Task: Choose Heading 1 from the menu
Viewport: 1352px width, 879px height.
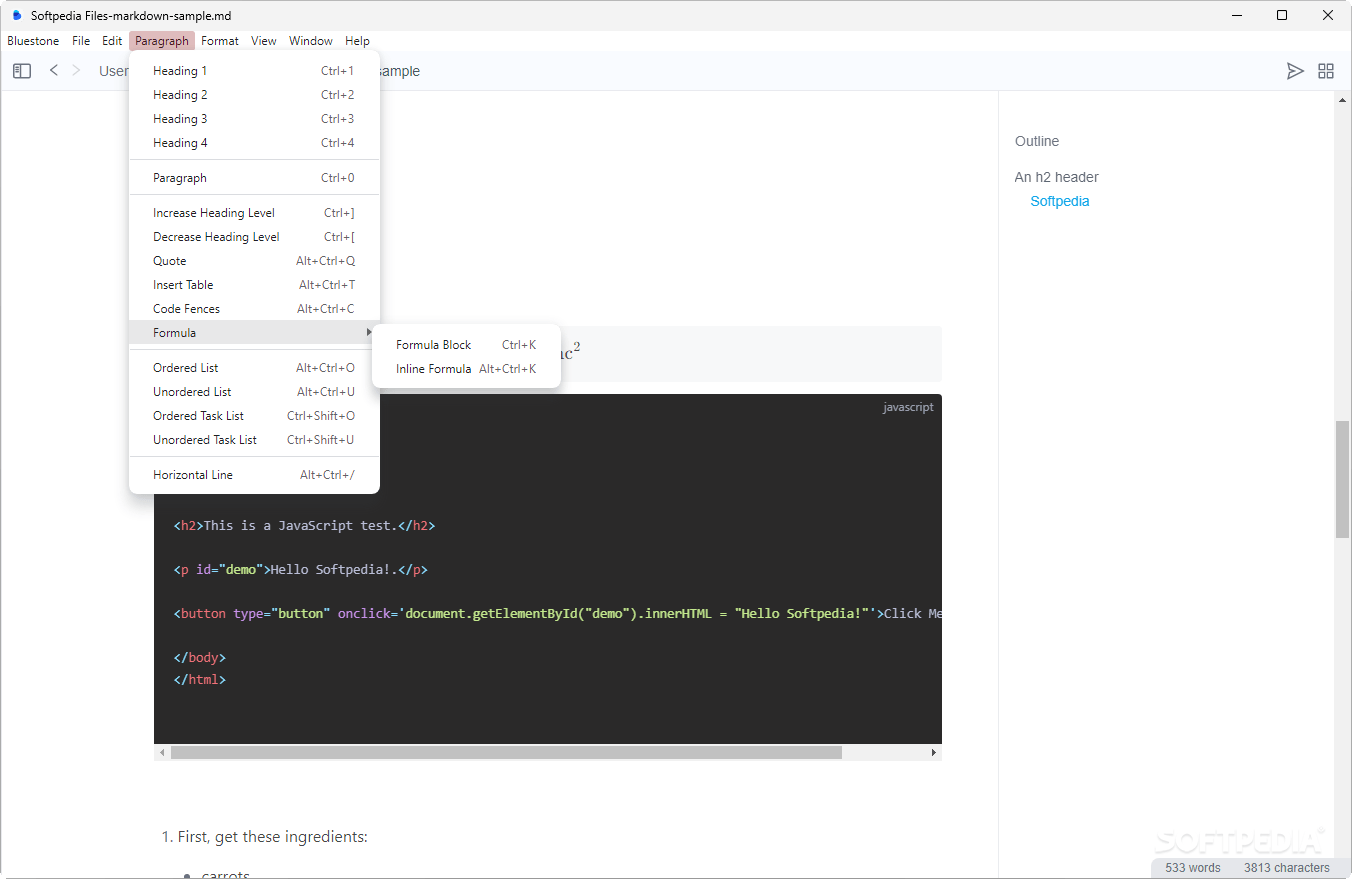Action: click(254, 71)
